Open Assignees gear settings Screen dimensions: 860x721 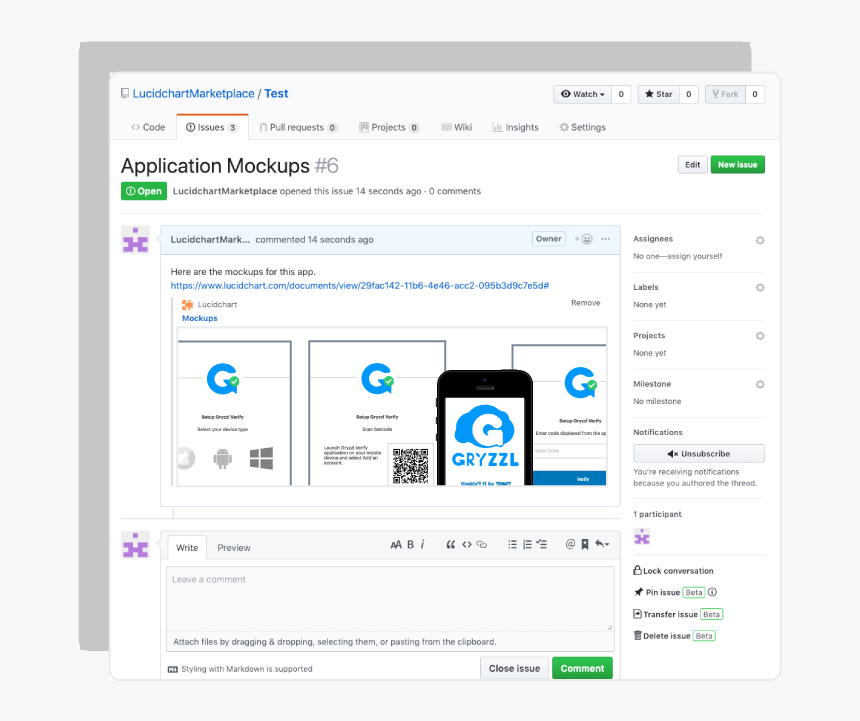click(x=760, y=240)
